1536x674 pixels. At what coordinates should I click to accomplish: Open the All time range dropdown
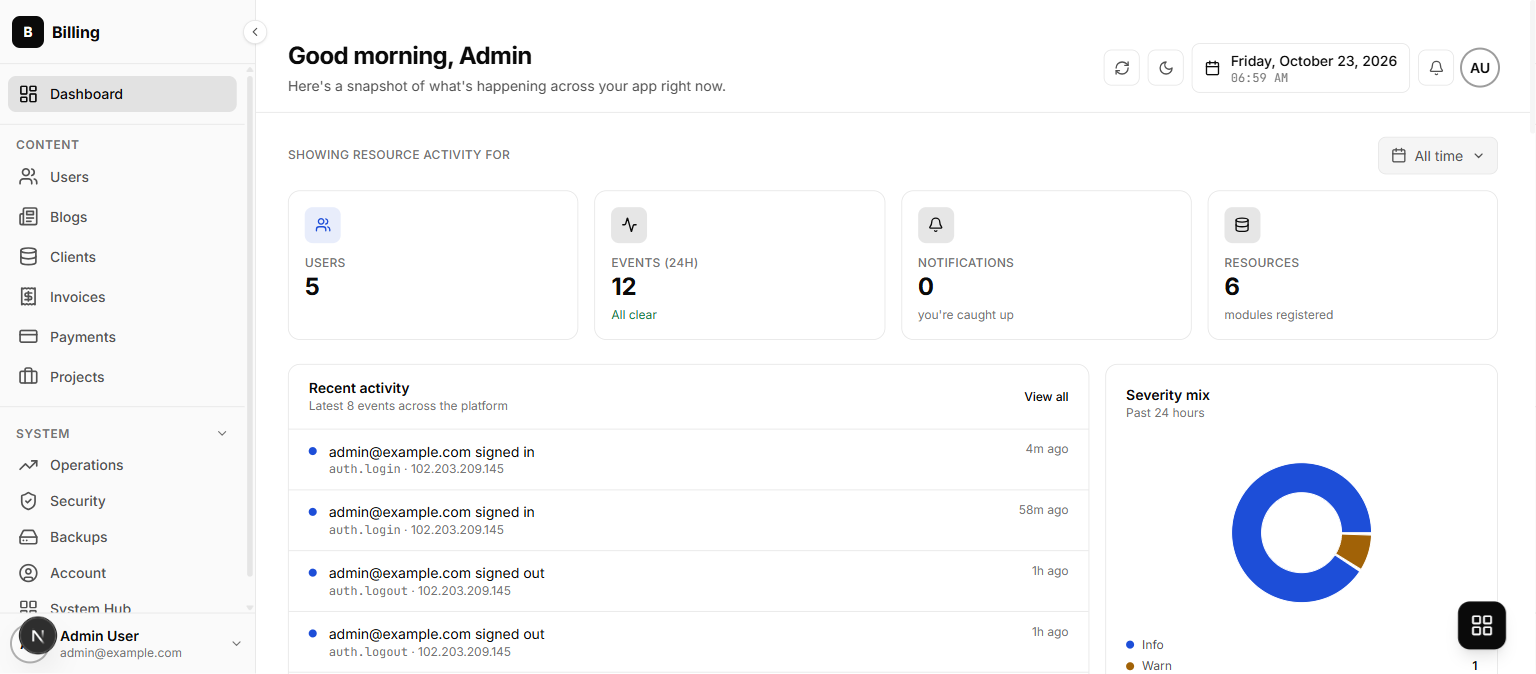(1438, 156)
